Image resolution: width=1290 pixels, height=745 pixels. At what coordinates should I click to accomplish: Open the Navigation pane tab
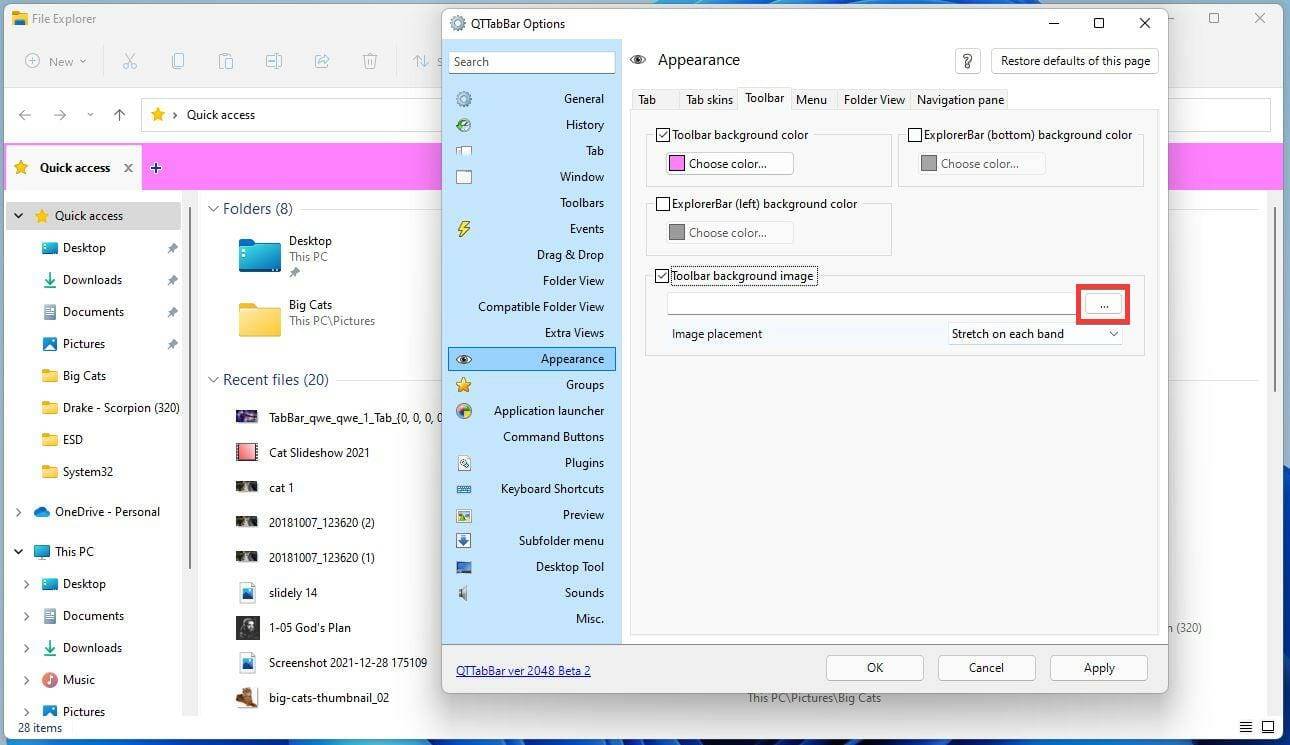click(959, 99)
